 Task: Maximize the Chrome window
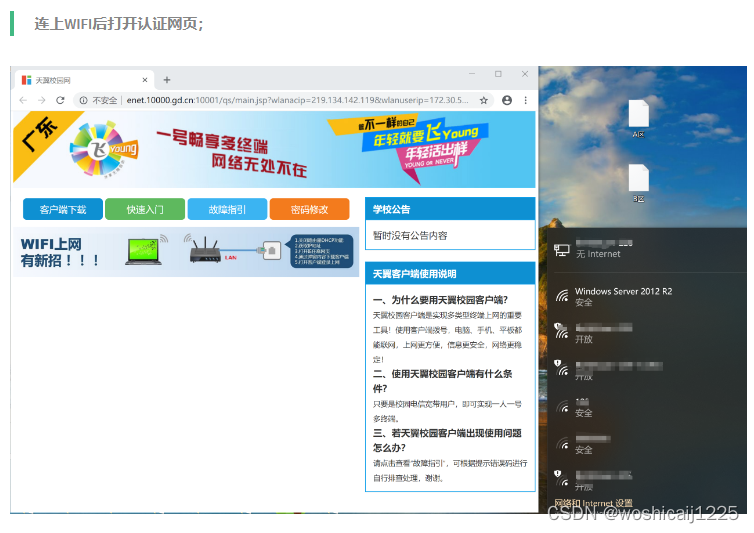(498, 74)
